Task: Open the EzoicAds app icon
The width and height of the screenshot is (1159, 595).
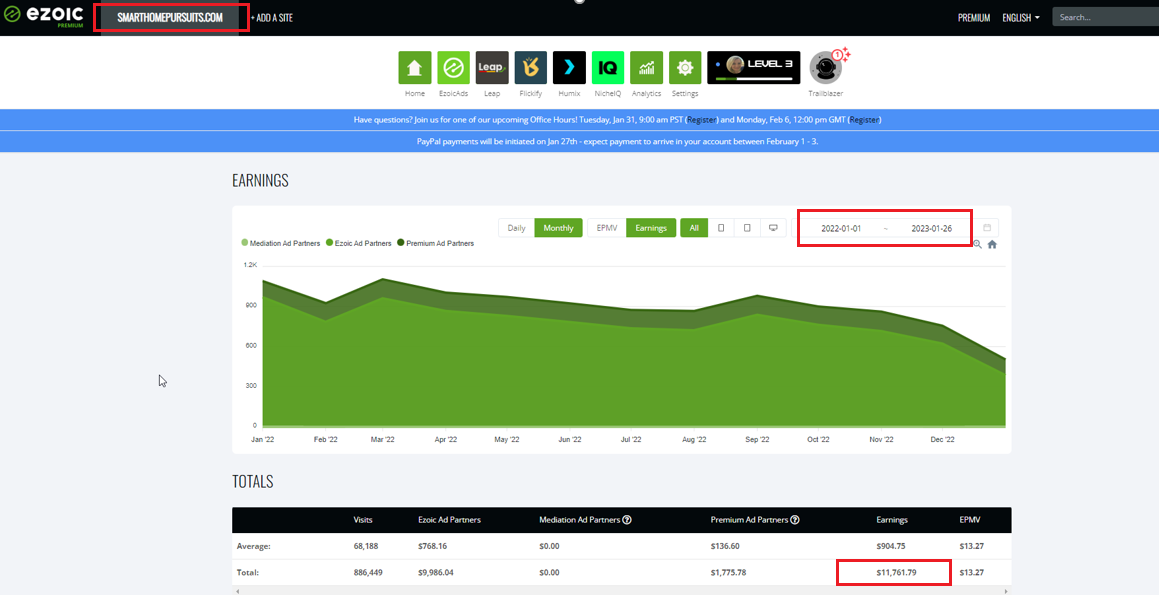Action: [453, 68]
